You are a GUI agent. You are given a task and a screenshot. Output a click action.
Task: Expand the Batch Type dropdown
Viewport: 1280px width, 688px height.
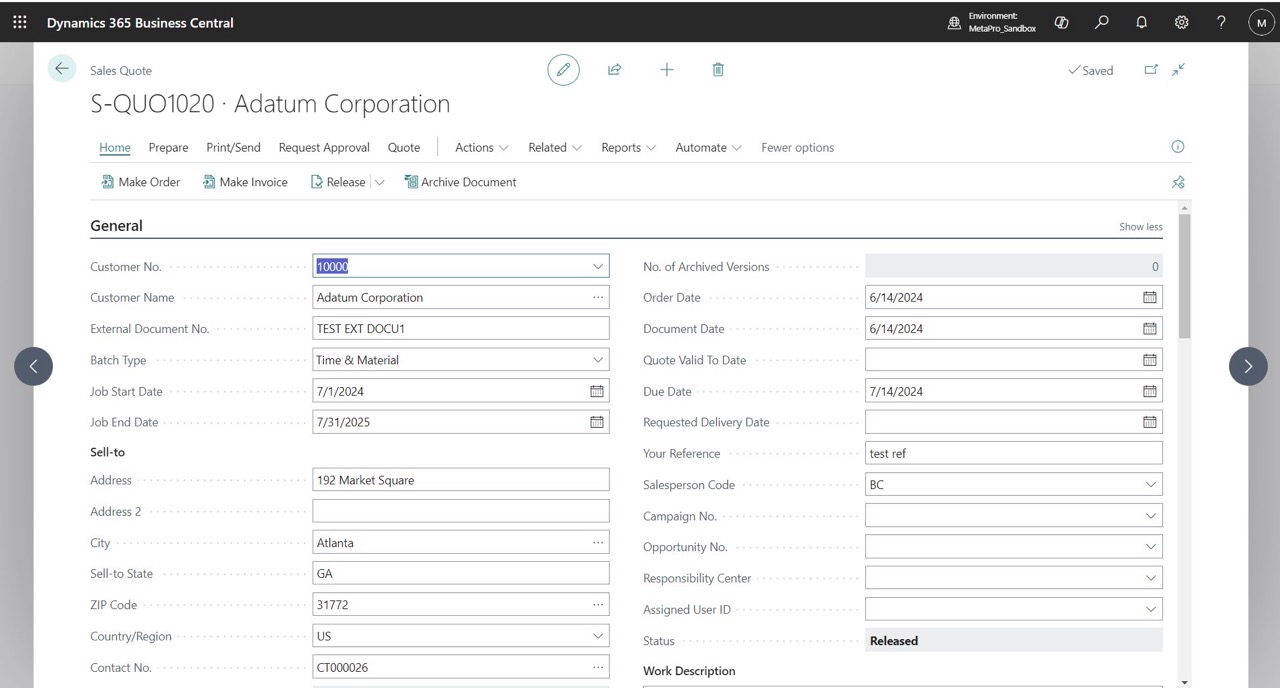pos(598,360)
